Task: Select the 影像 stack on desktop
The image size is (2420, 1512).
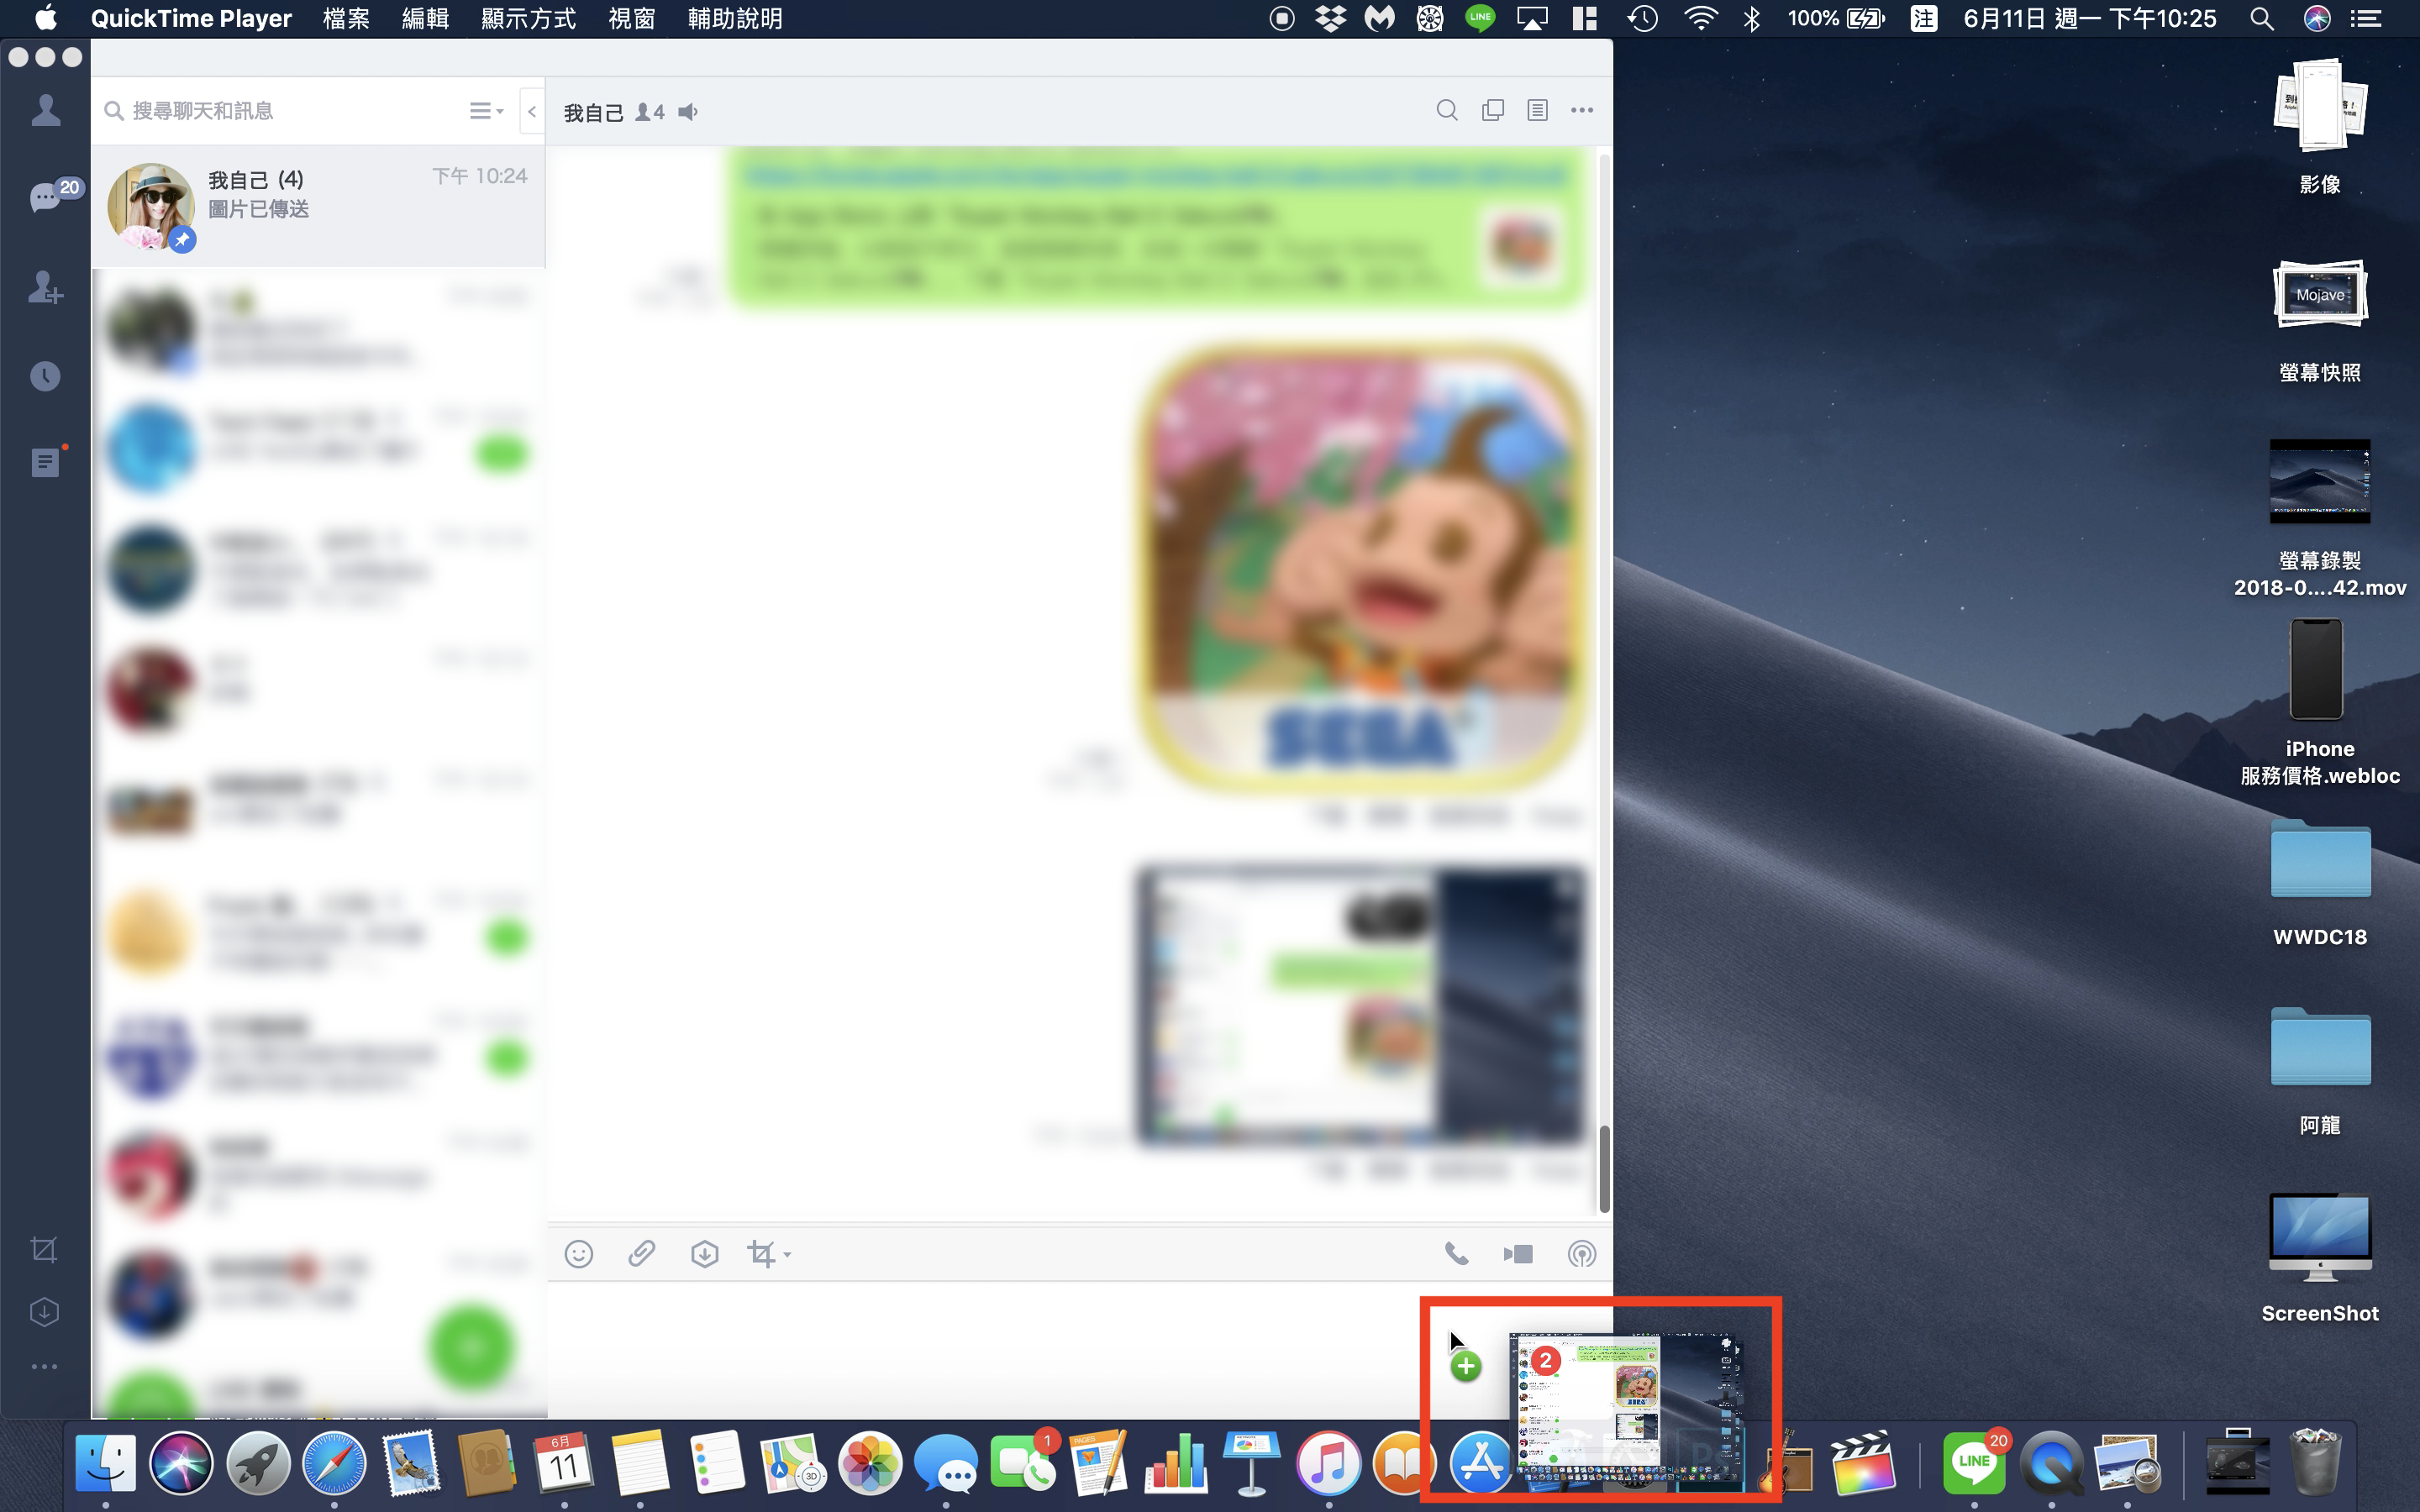Action: tap(2320, 127)
